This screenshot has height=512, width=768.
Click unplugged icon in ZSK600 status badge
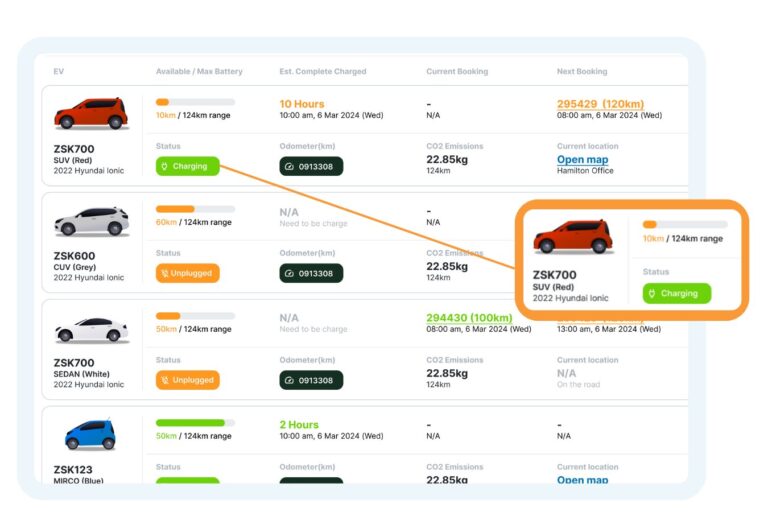click(x=165, y=273)
